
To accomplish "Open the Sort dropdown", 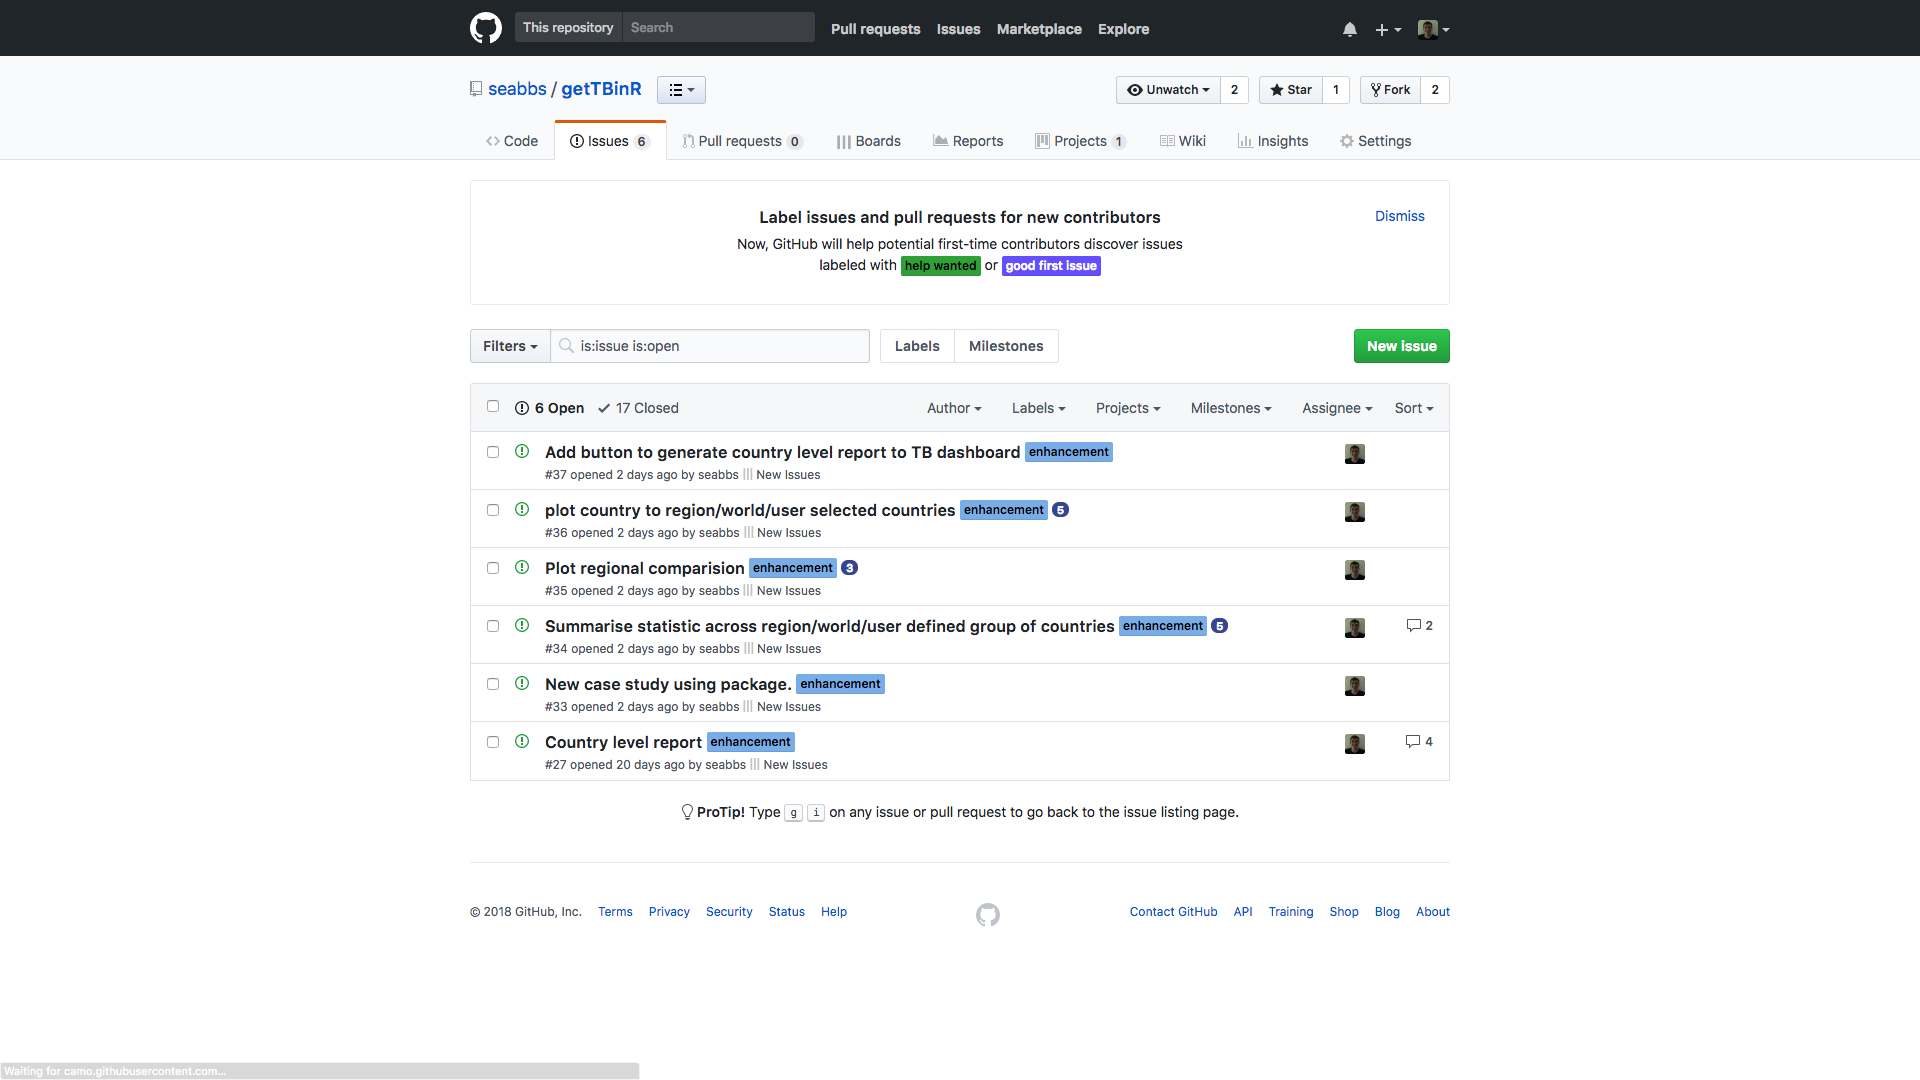I will [x=1414, y=408].
